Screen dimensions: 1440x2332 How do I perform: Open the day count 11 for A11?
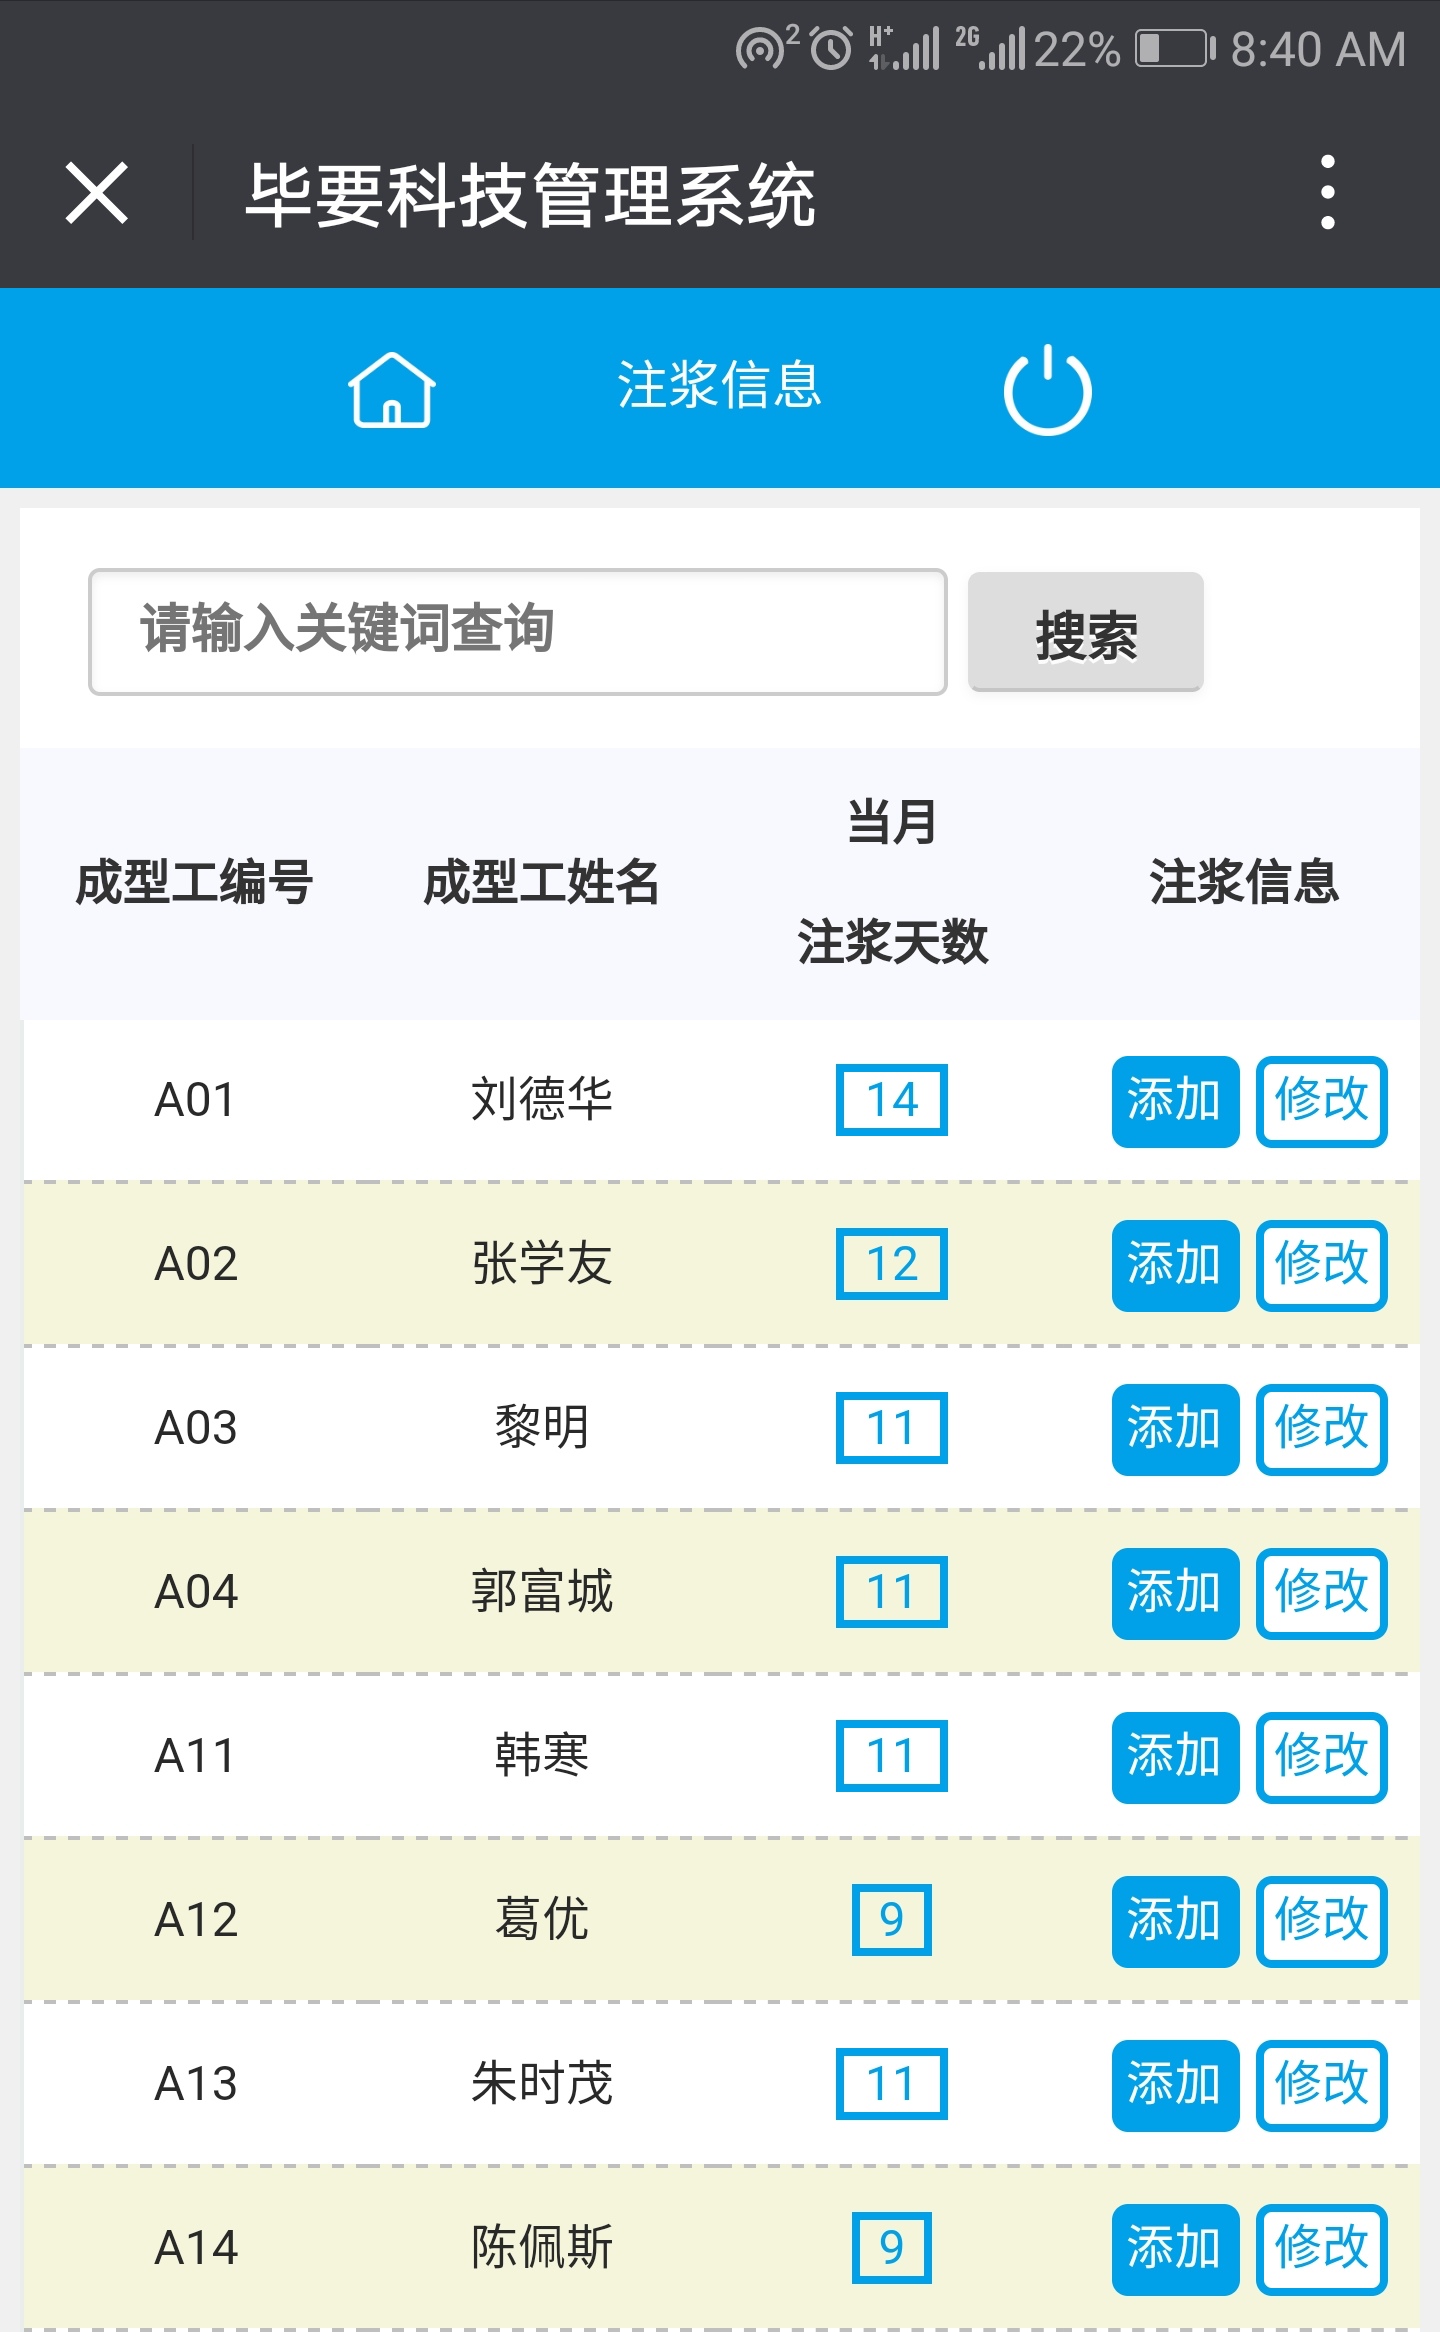tap(892, 1756)
